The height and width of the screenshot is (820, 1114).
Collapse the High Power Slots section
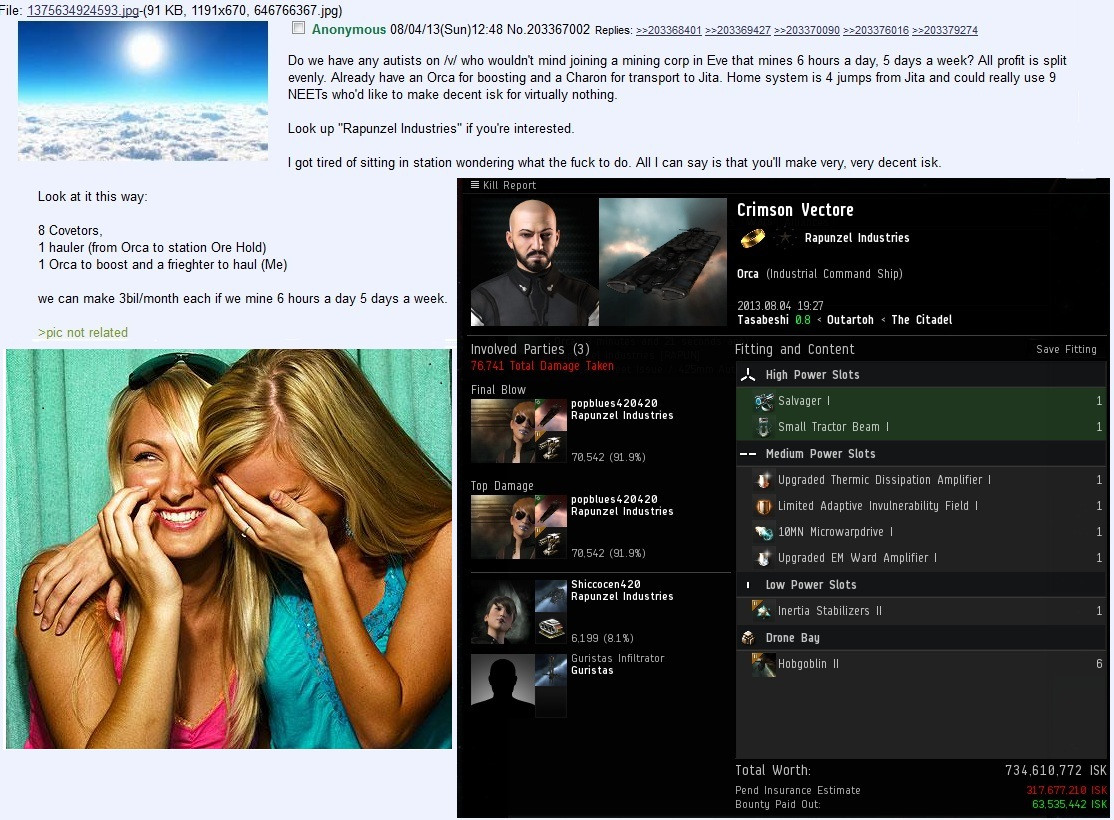tap(921, 374)
